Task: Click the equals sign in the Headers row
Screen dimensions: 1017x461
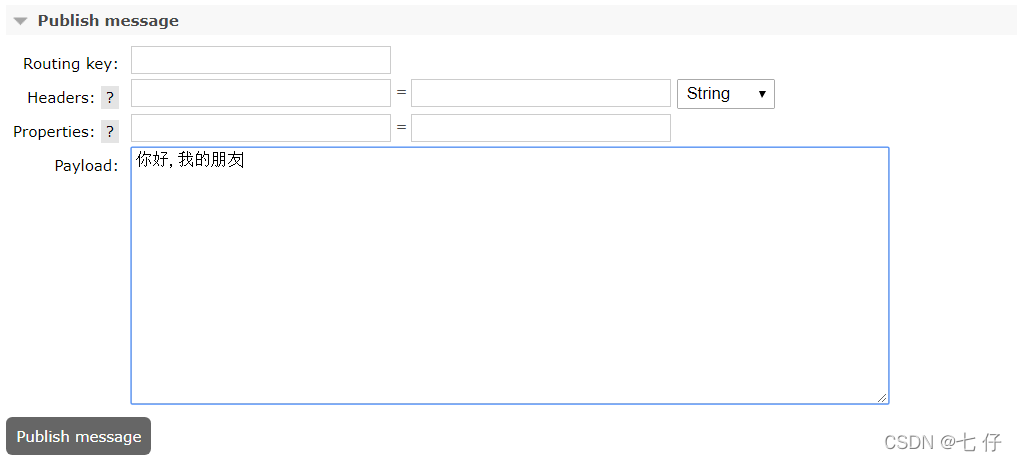Action: (x=401, y=92)
